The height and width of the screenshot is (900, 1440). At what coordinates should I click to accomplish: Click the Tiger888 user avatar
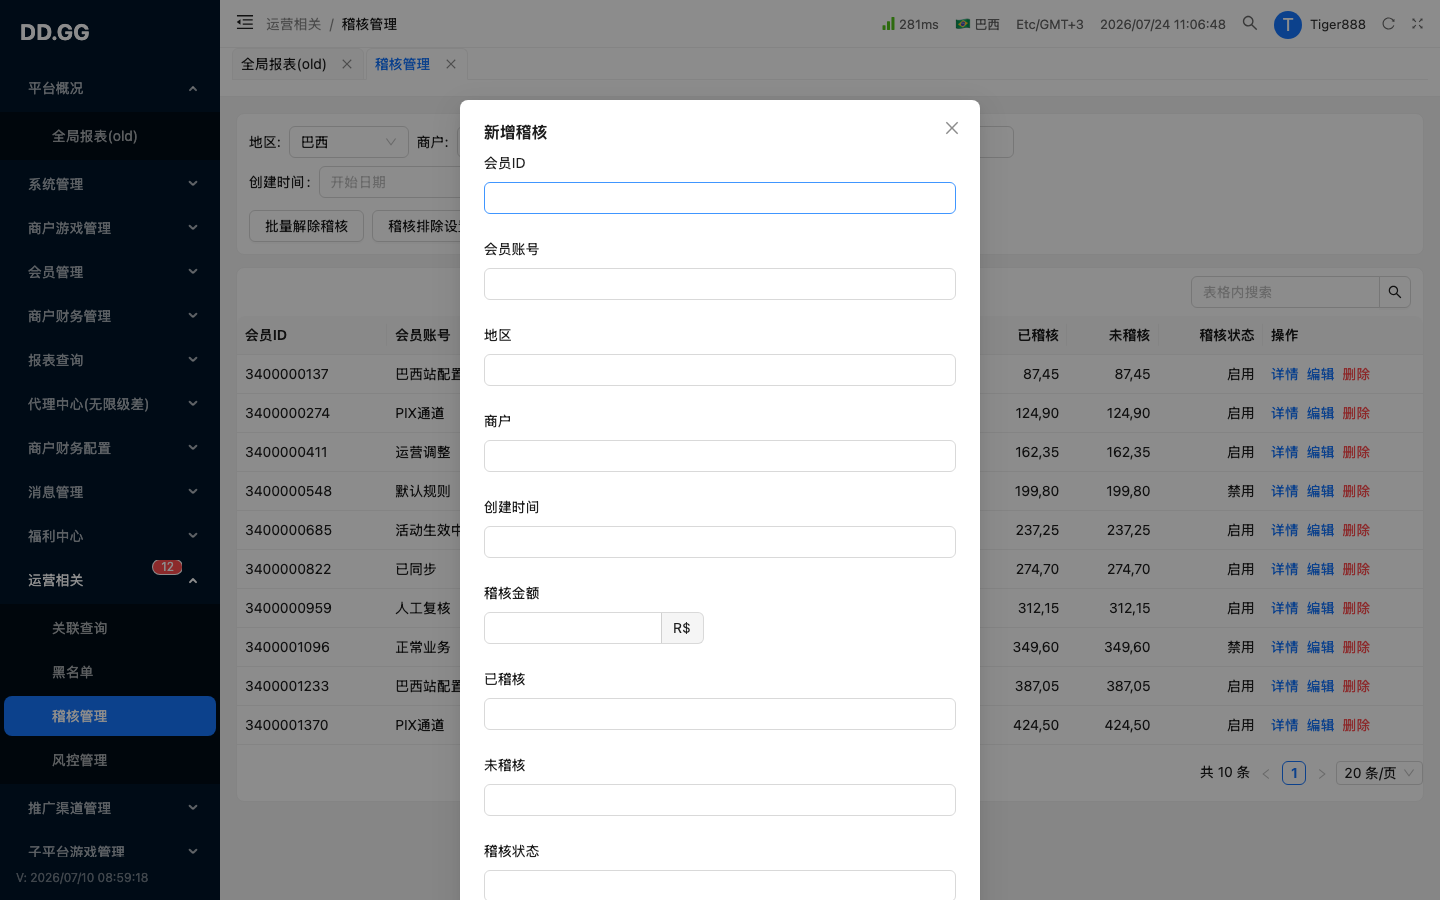point(1288,25)
